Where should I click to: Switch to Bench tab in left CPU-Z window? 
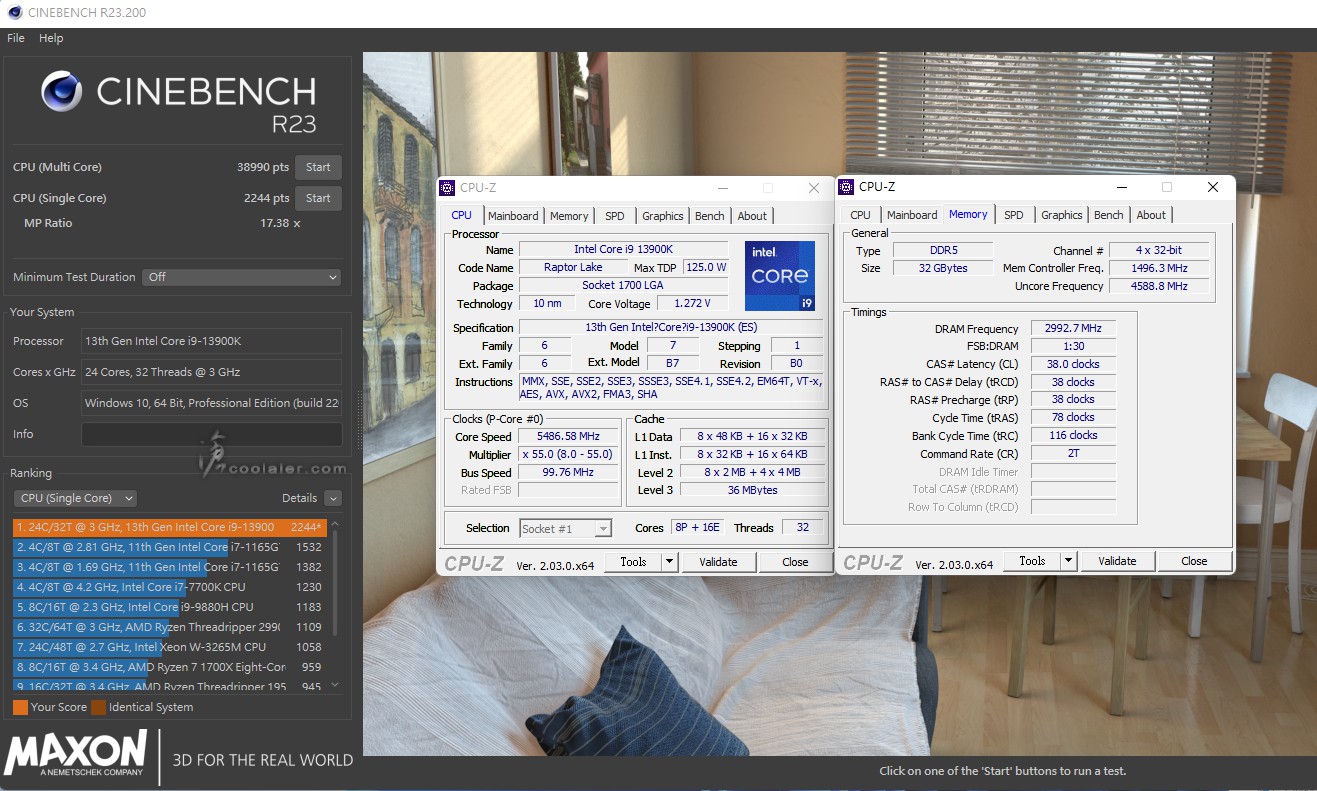click(x=710, y=216)
